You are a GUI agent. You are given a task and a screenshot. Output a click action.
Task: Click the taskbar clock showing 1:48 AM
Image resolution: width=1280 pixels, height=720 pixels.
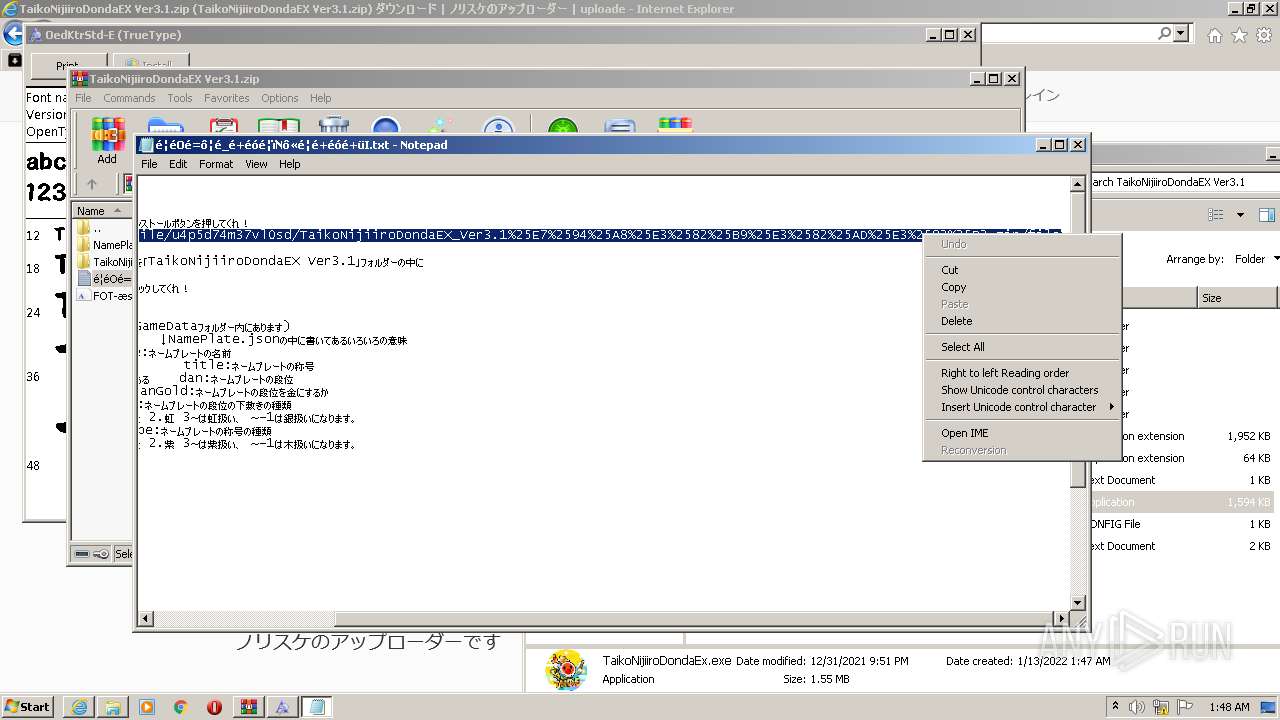click(x=1229, y=707)
